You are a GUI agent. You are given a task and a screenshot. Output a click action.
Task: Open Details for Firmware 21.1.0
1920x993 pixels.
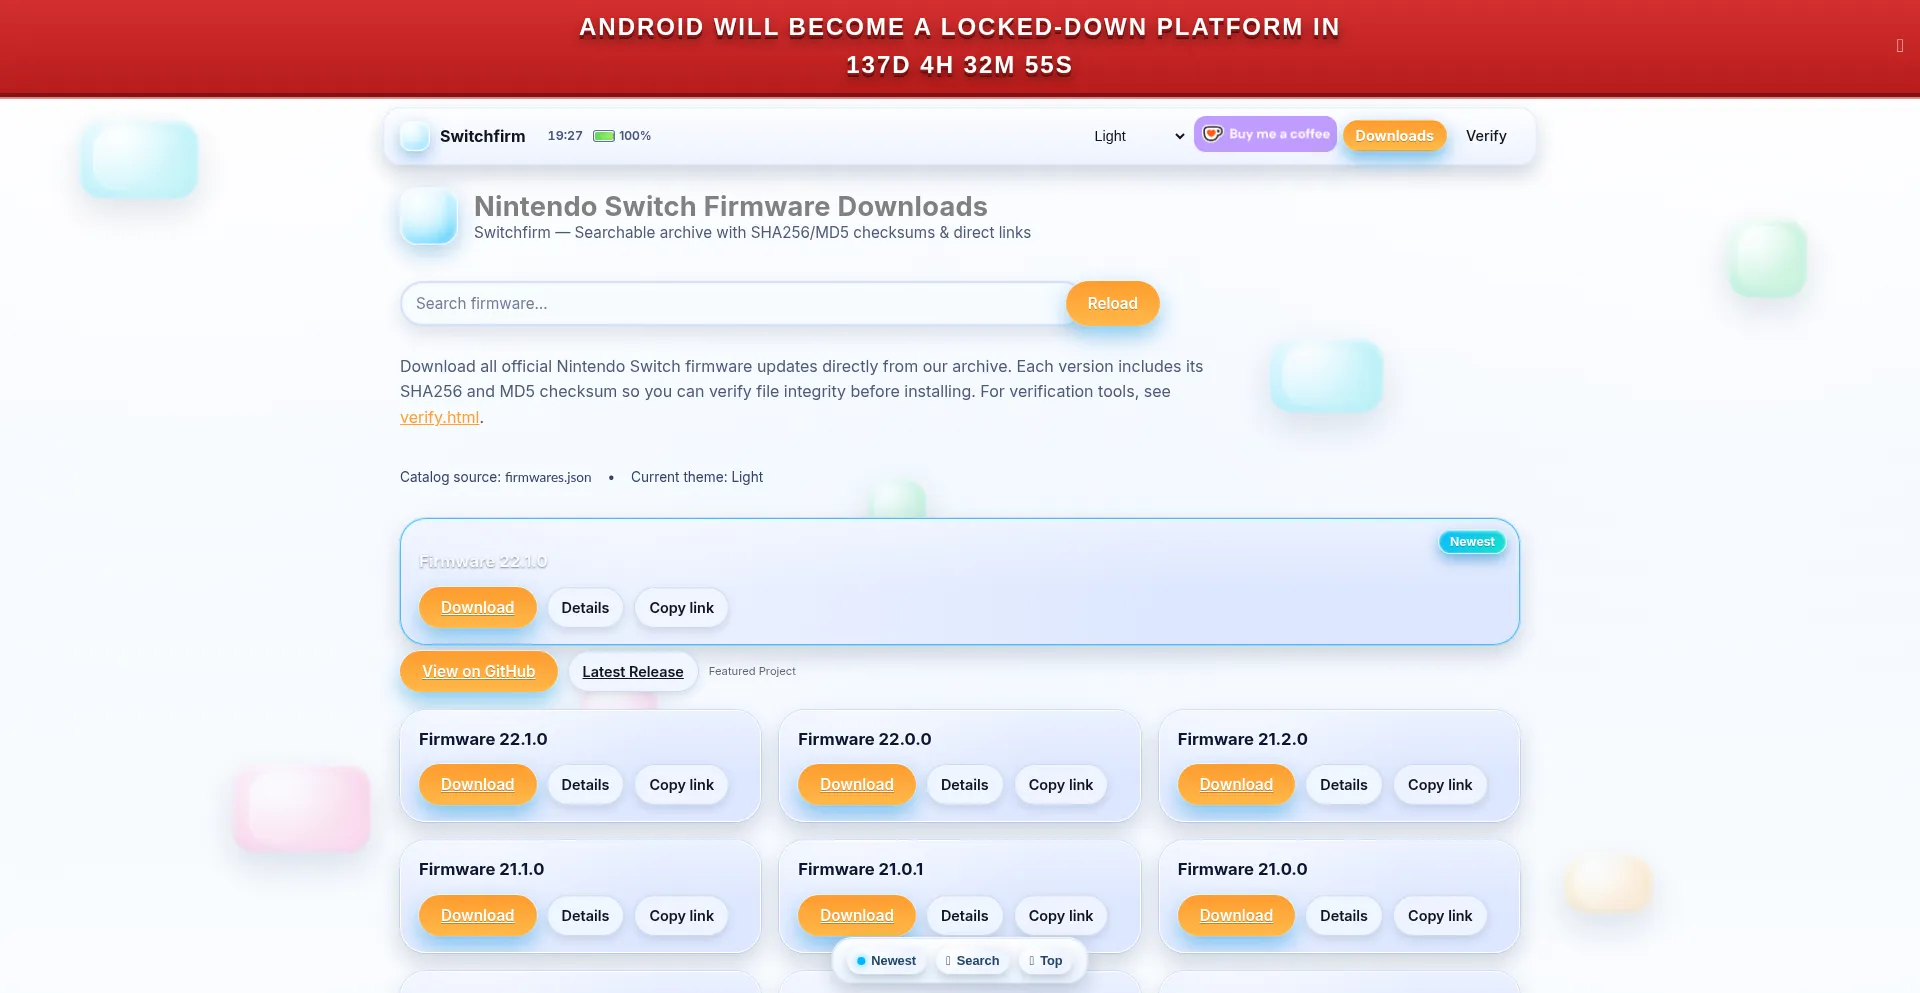[x=585, y=916]
